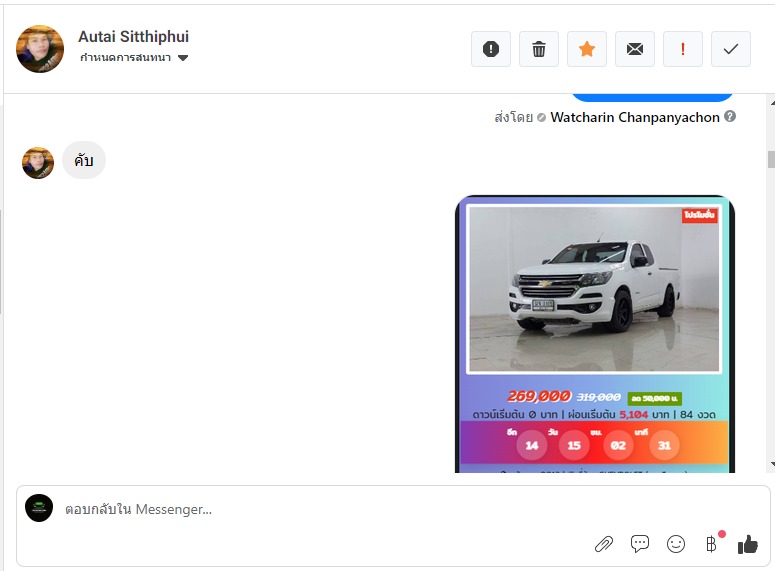
Task: Flag conversation with red exclamation priority icon
Action: pyautogui.click(x=683, y=49)
